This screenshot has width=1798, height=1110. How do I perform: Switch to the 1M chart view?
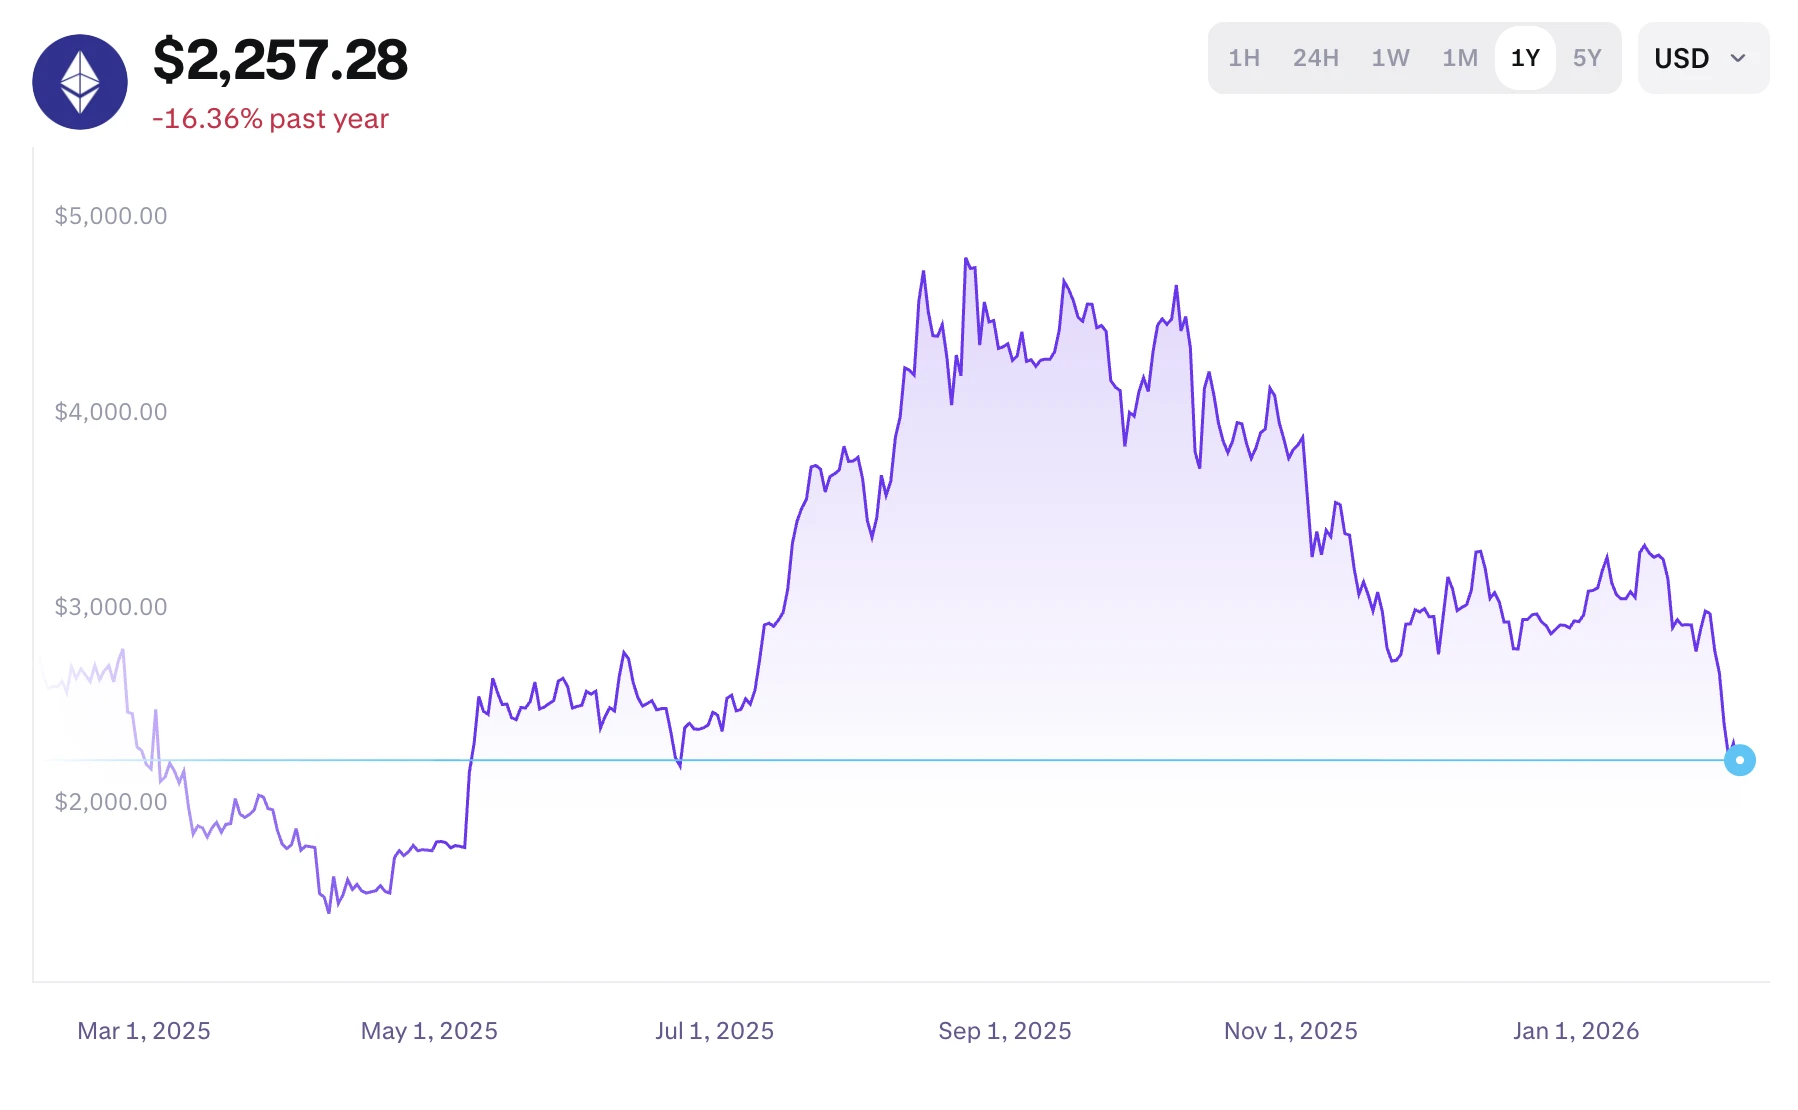[x=1459, y=58]
